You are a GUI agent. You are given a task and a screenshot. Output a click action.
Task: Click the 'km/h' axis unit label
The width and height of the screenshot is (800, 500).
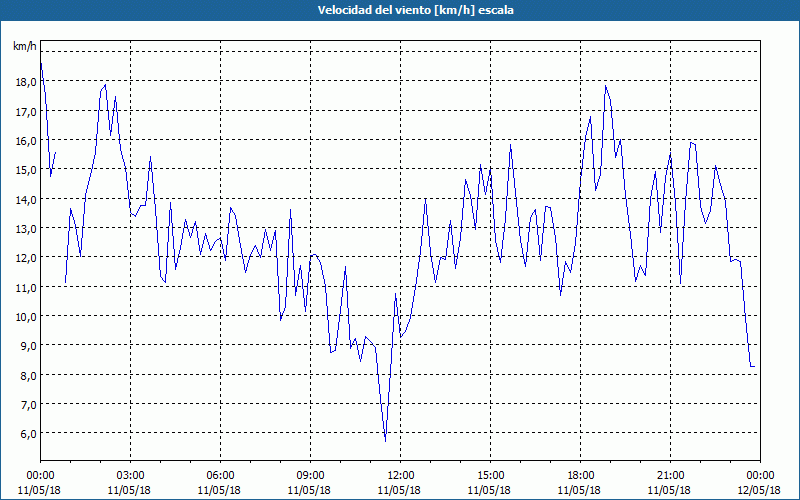pyautogui.click(x=25, y=46)
